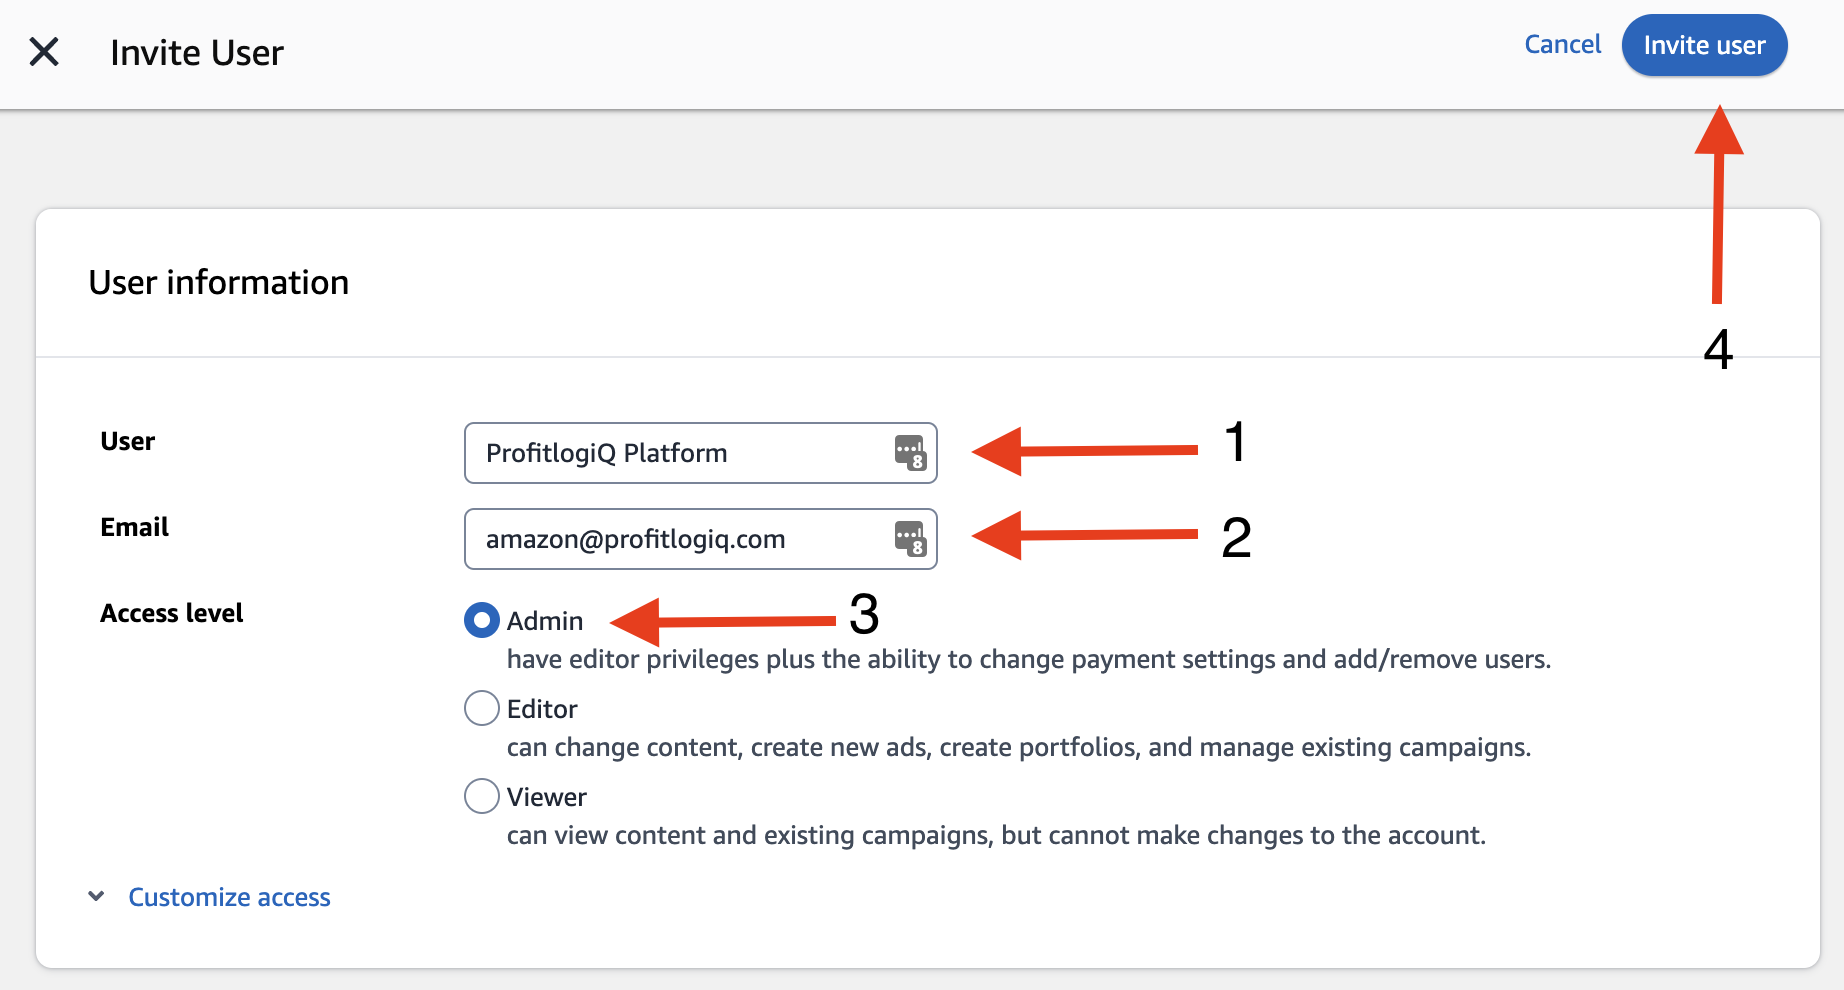Screen dimensions: 1844x990
Task: Close the Invite User dialog with X
Action: click(x=44, y=52)
